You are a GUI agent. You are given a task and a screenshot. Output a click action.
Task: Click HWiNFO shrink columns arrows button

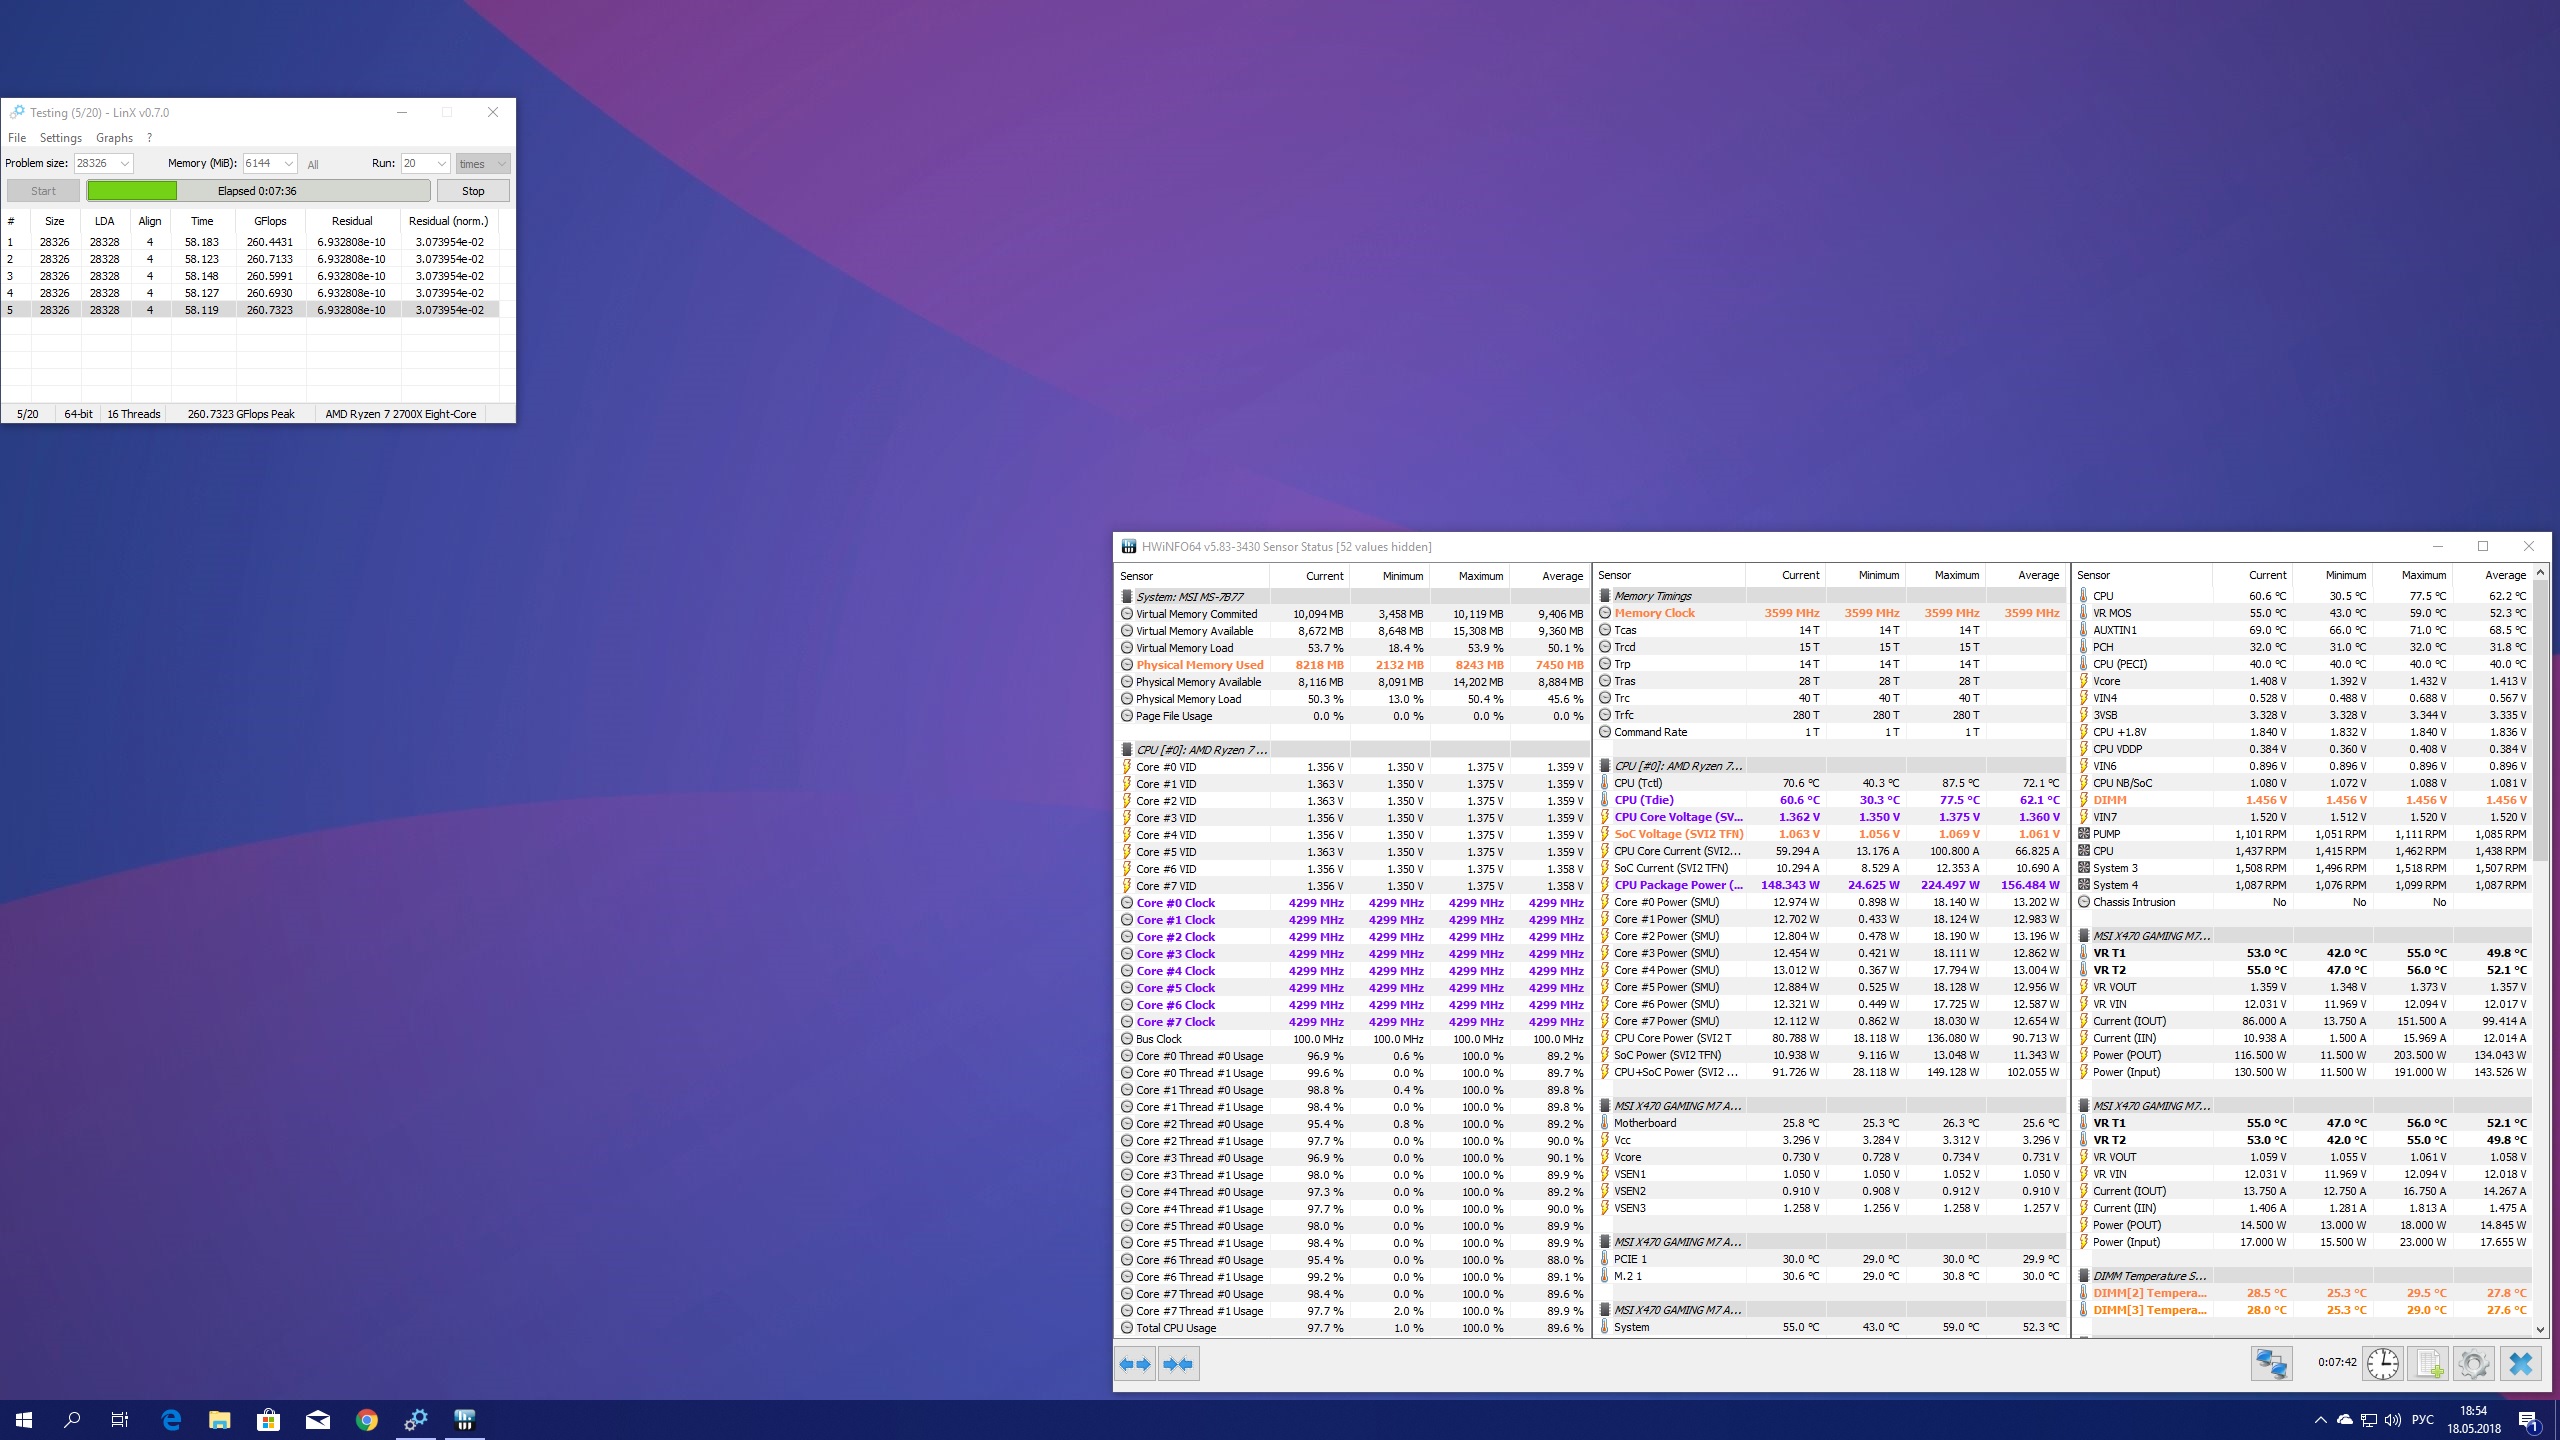coord(1178,1364)
